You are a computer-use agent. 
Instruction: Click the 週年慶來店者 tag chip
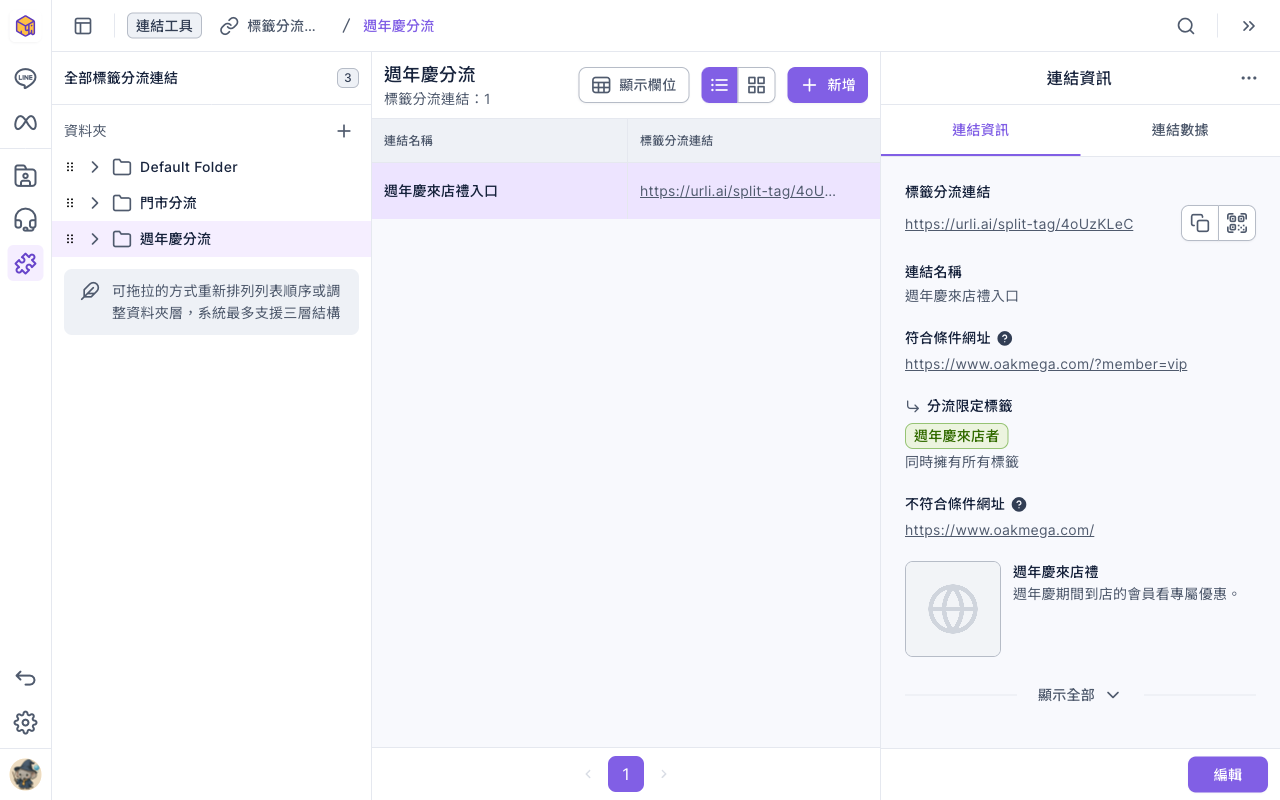956,436
